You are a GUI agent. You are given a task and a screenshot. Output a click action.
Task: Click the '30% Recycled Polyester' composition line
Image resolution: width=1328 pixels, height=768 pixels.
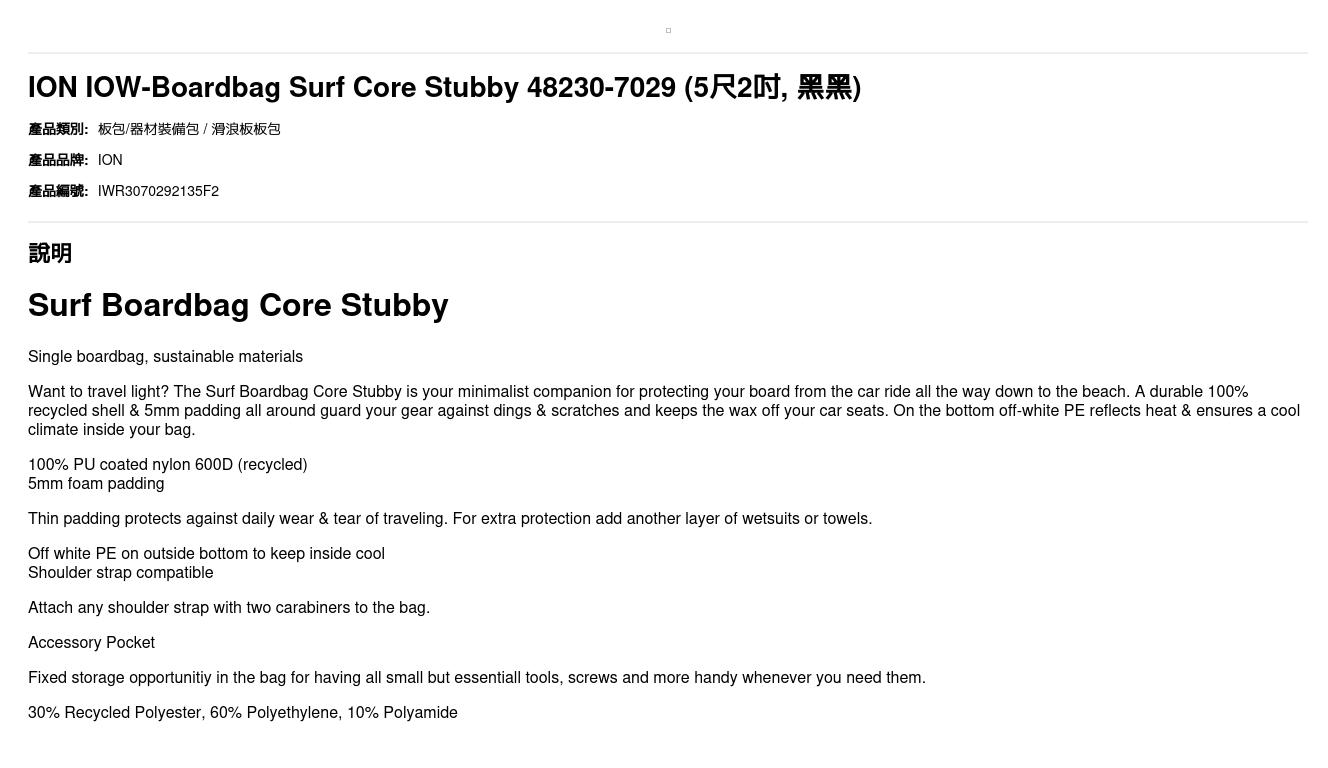tap(243, 713)
